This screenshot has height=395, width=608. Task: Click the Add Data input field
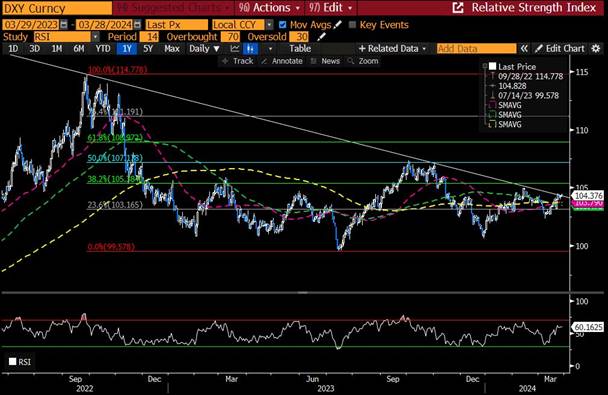click(x=477, y=48)
